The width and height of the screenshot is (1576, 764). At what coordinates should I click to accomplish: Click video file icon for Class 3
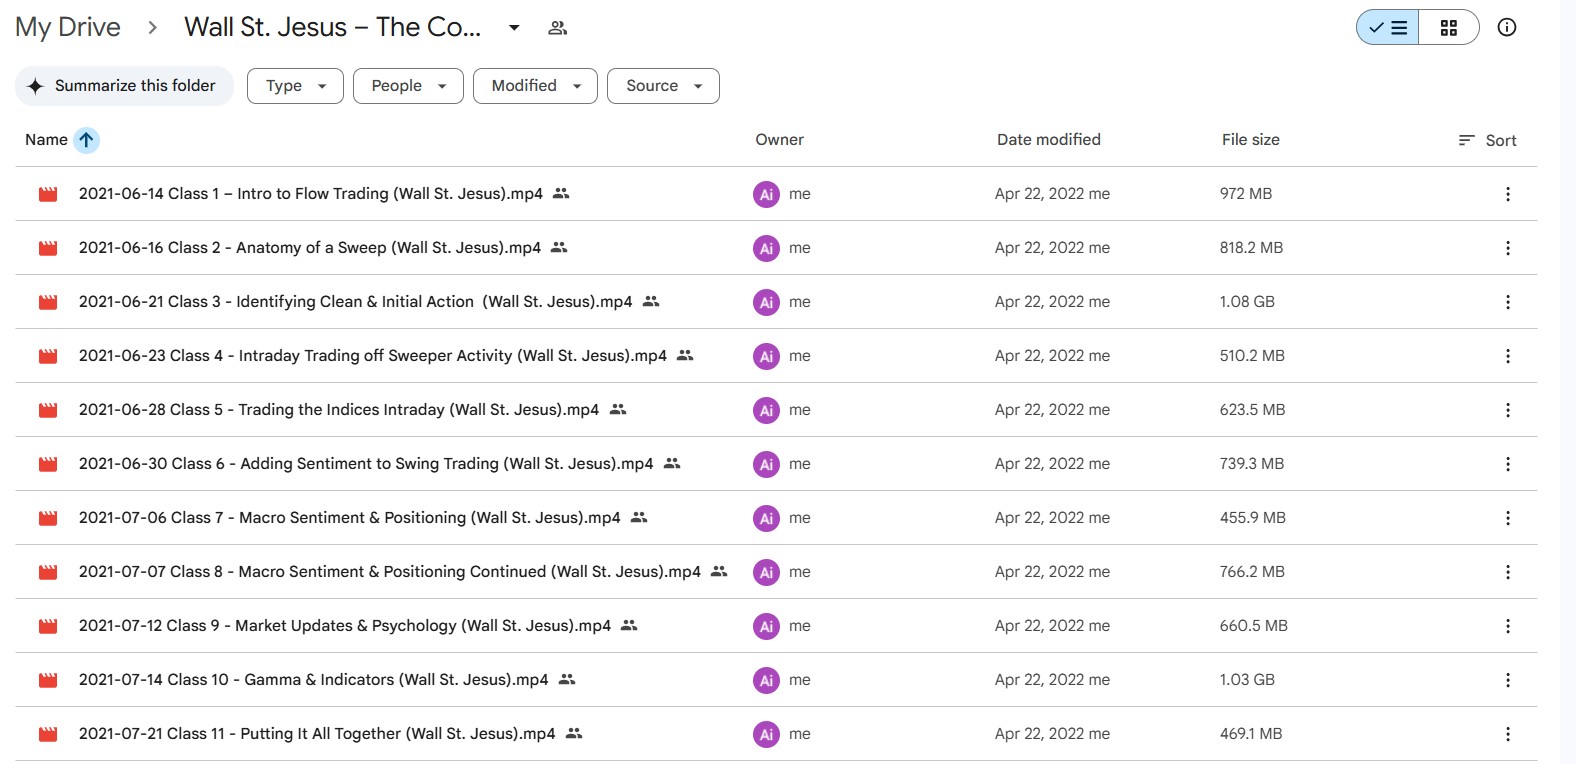click(x=48, y=302)
